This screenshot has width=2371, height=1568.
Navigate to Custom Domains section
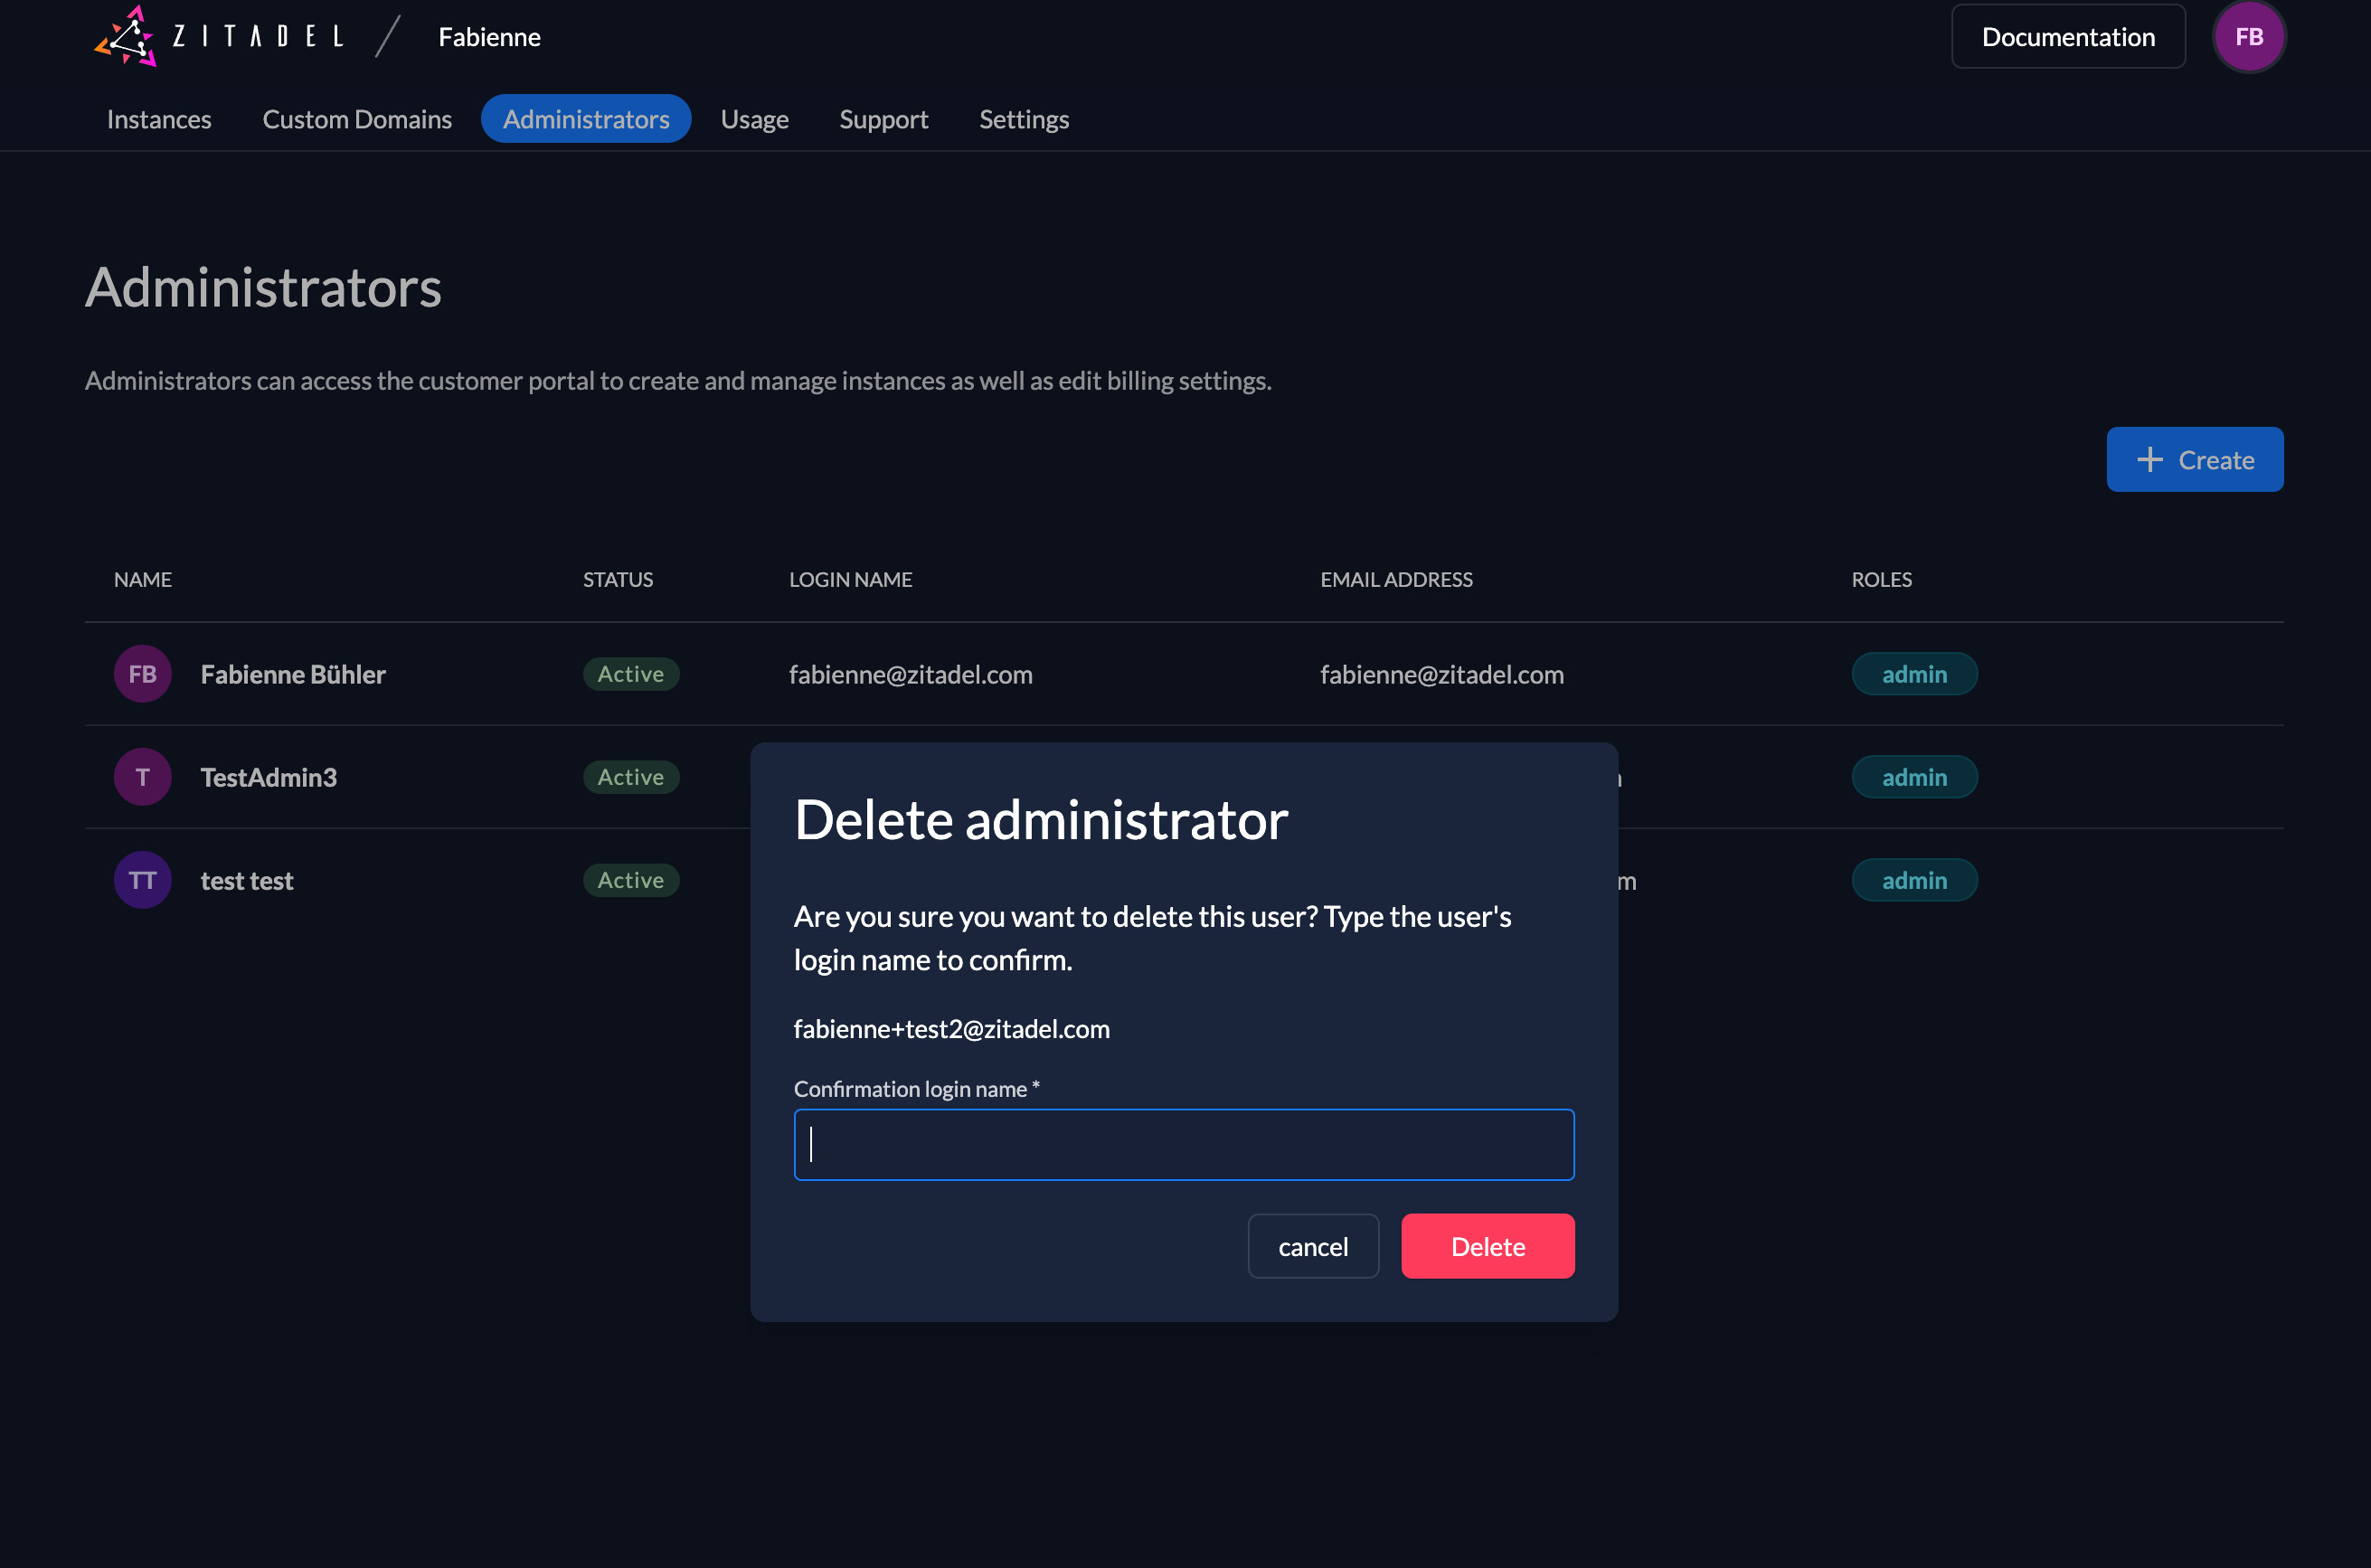tap(357, 118)
